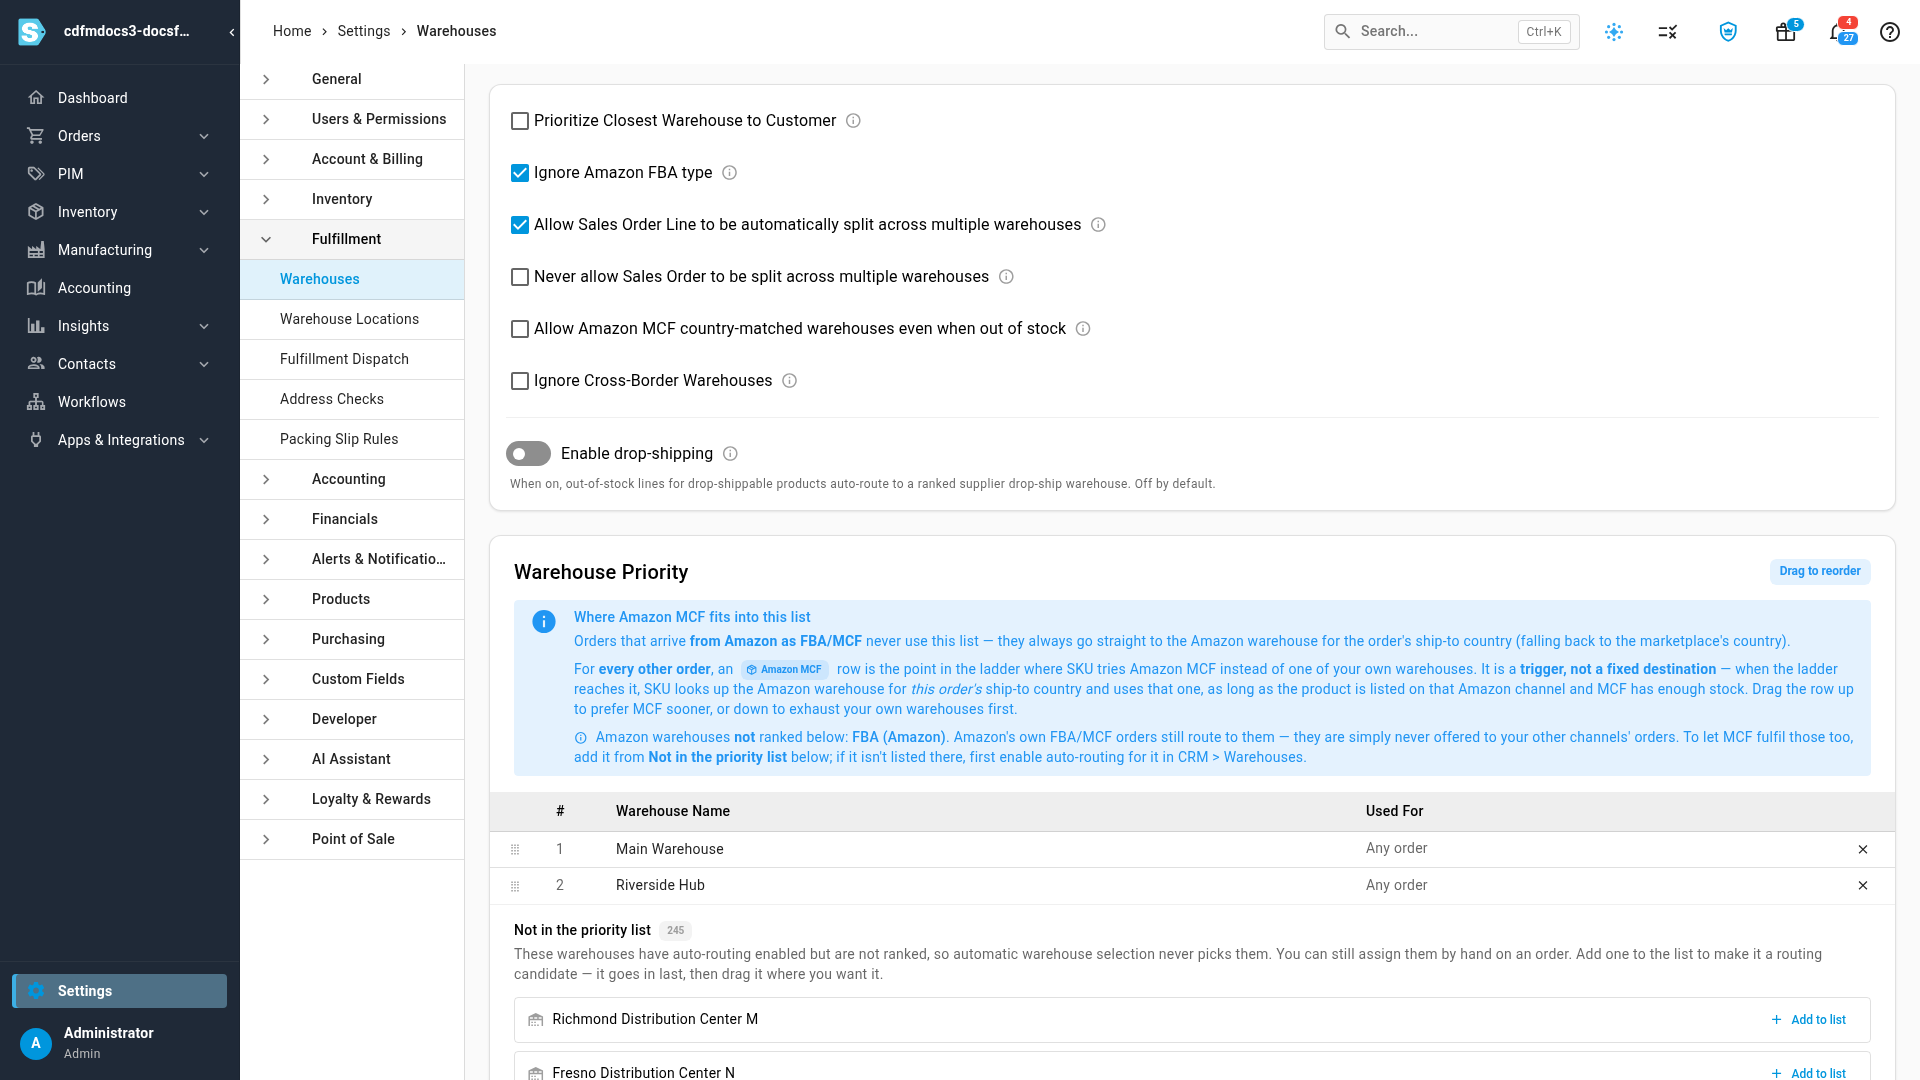Show info for Ignore Amazon FBA type
Image resolution: width=1920 pixels, height=1080 pixels.
[730, 173]
